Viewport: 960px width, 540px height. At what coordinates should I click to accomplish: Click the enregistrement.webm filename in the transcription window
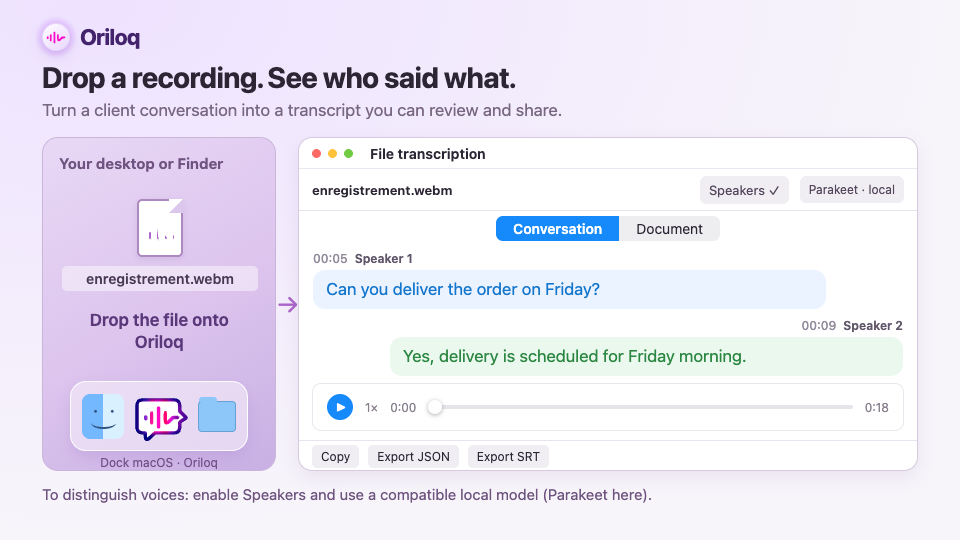[382, 190]
